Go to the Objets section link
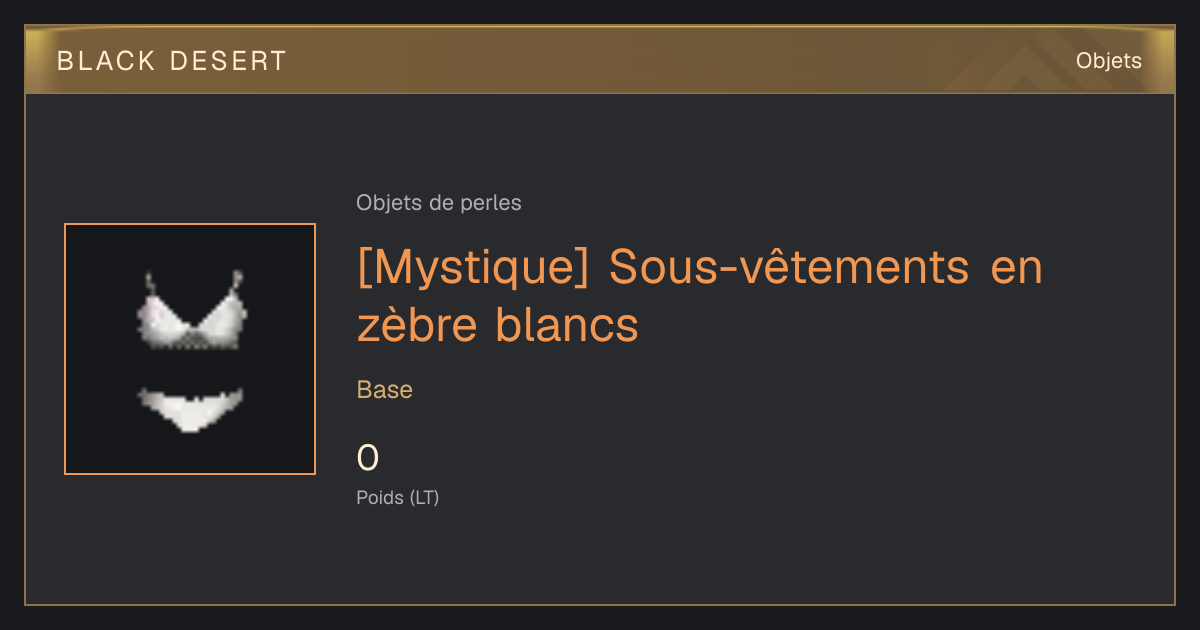Viewport: 1200px width, 630px height. click(x=1108, y=61)
